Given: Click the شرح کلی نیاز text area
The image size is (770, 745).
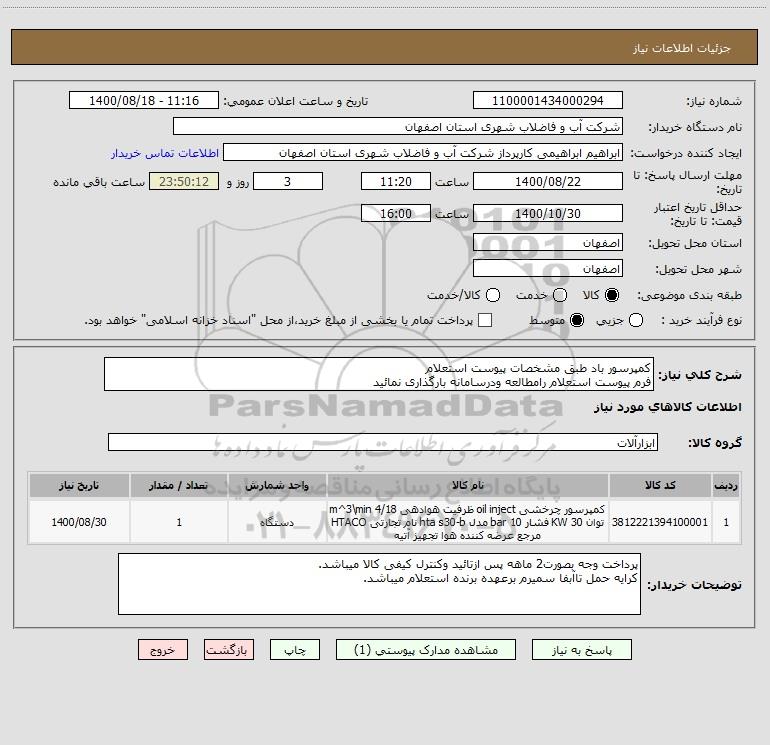Looking at the screenshot, I should click(379, 375).
